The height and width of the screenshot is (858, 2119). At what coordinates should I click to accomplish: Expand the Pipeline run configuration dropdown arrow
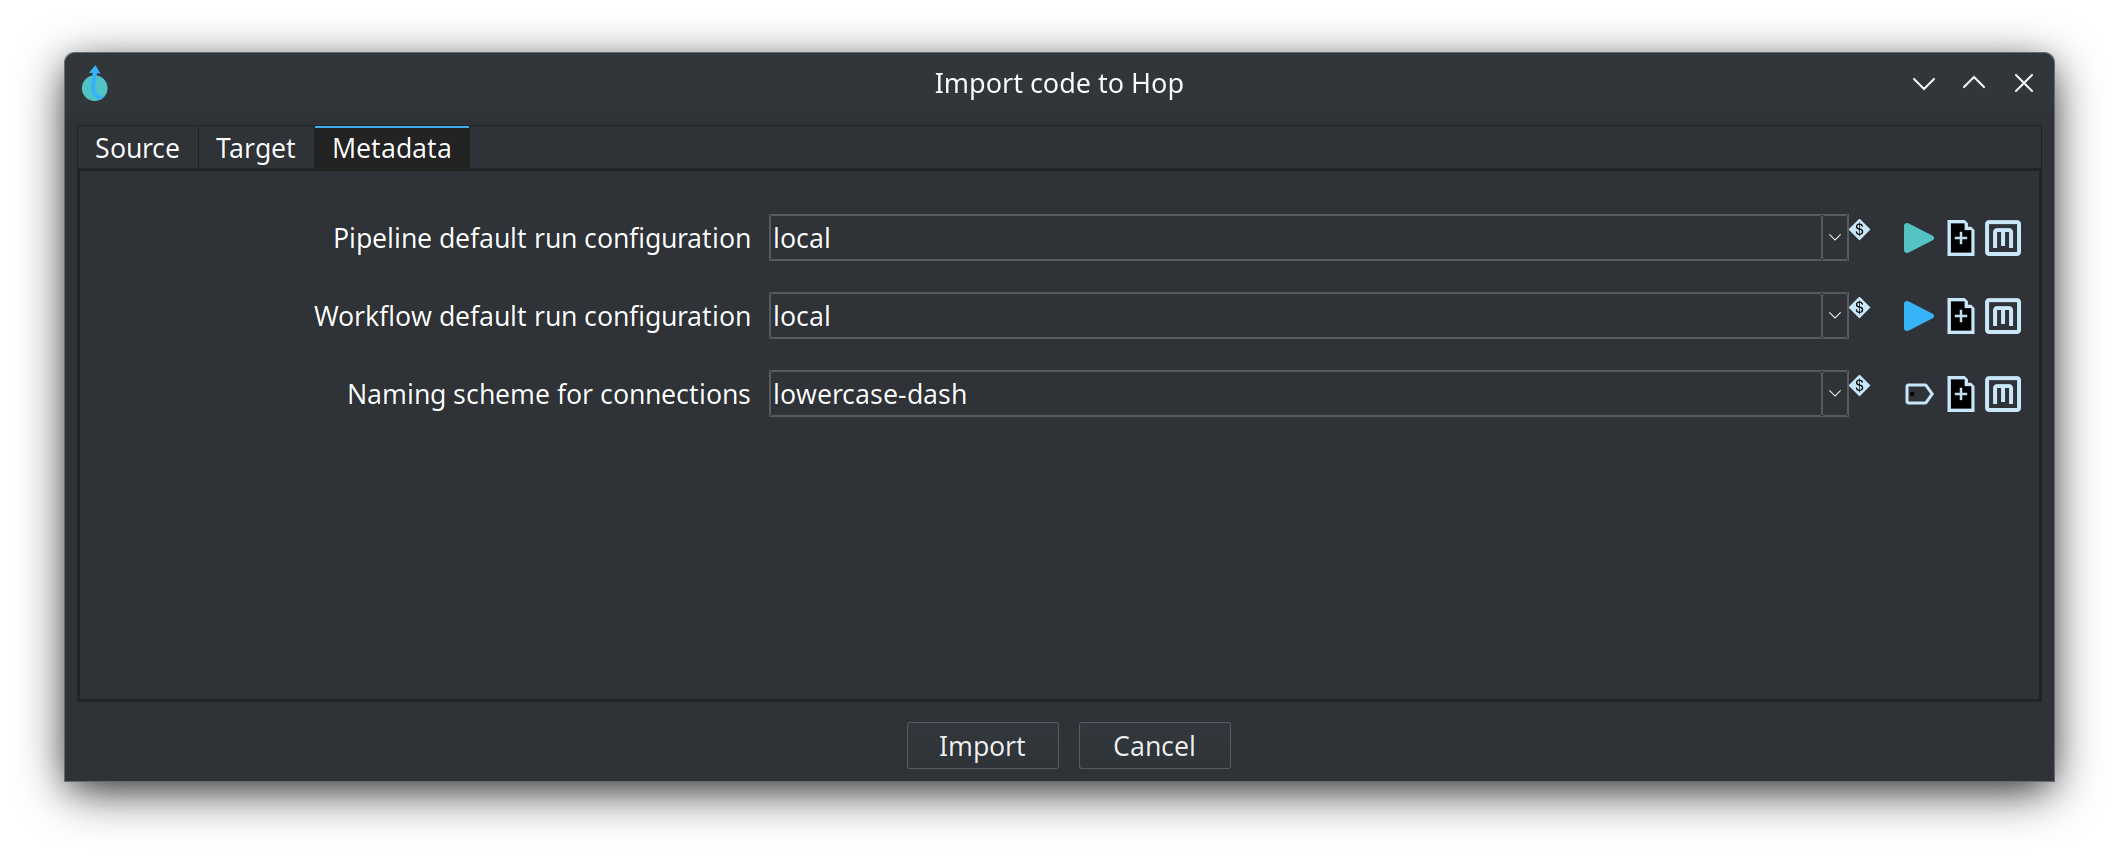(1834, 238)
